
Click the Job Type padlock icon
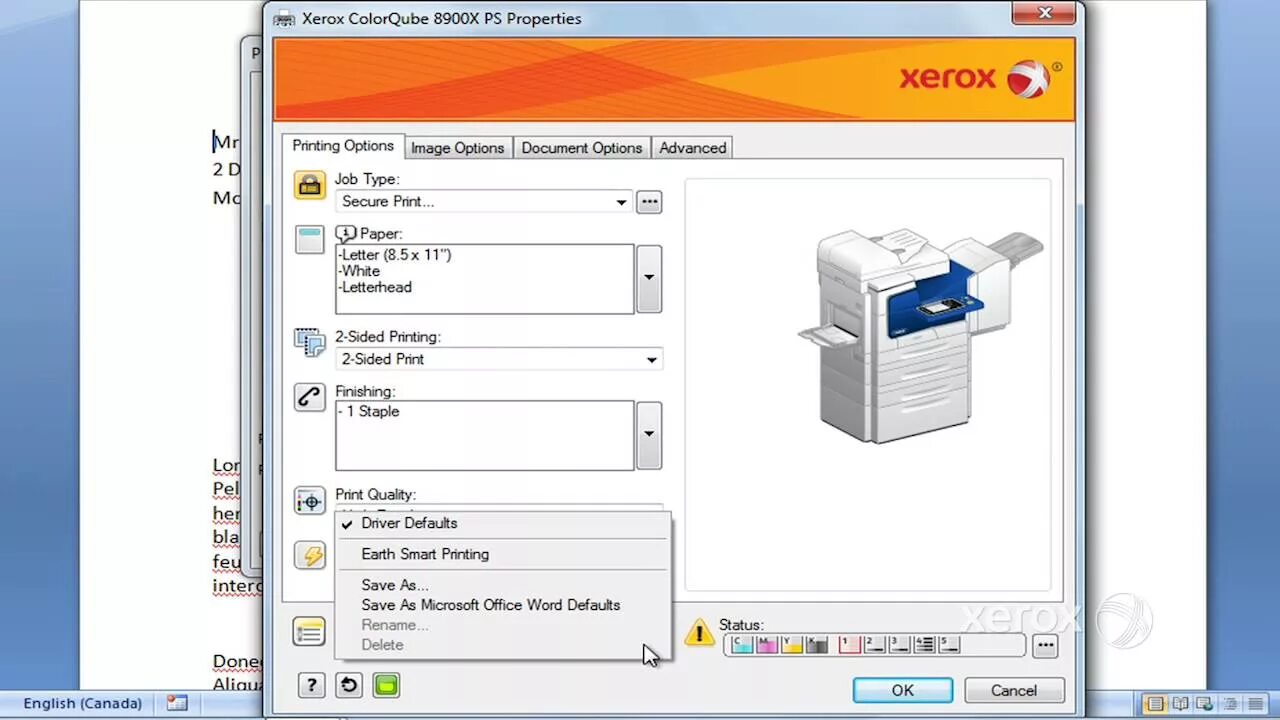pos(309,185)
